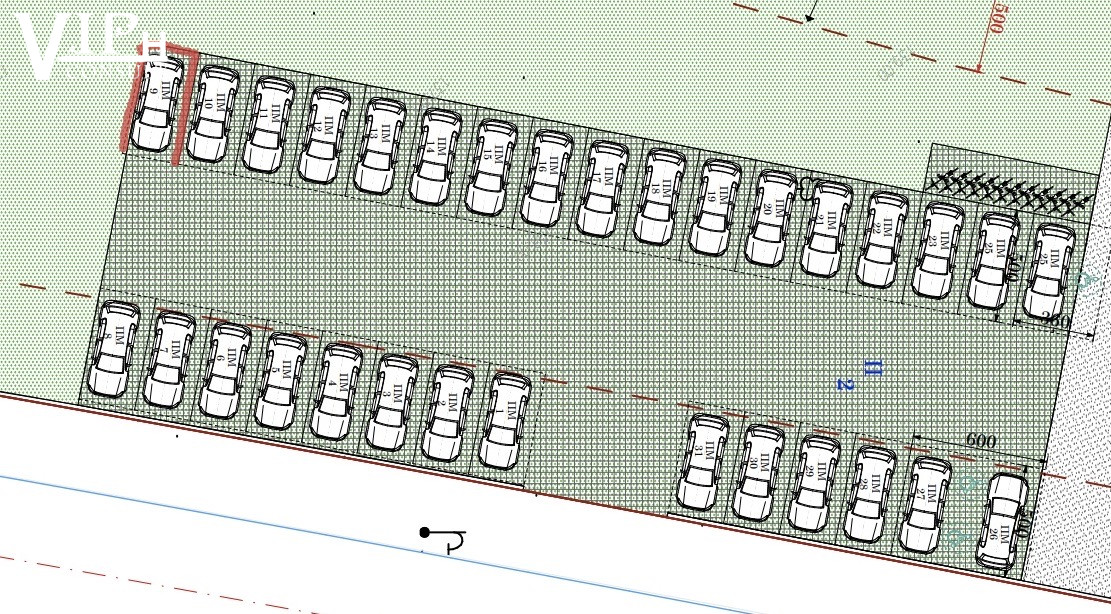This screenshot has width=1111, height=614.
Task: Click the car in parking space 19
Action: pyautogui.click(x=715, y=207)
